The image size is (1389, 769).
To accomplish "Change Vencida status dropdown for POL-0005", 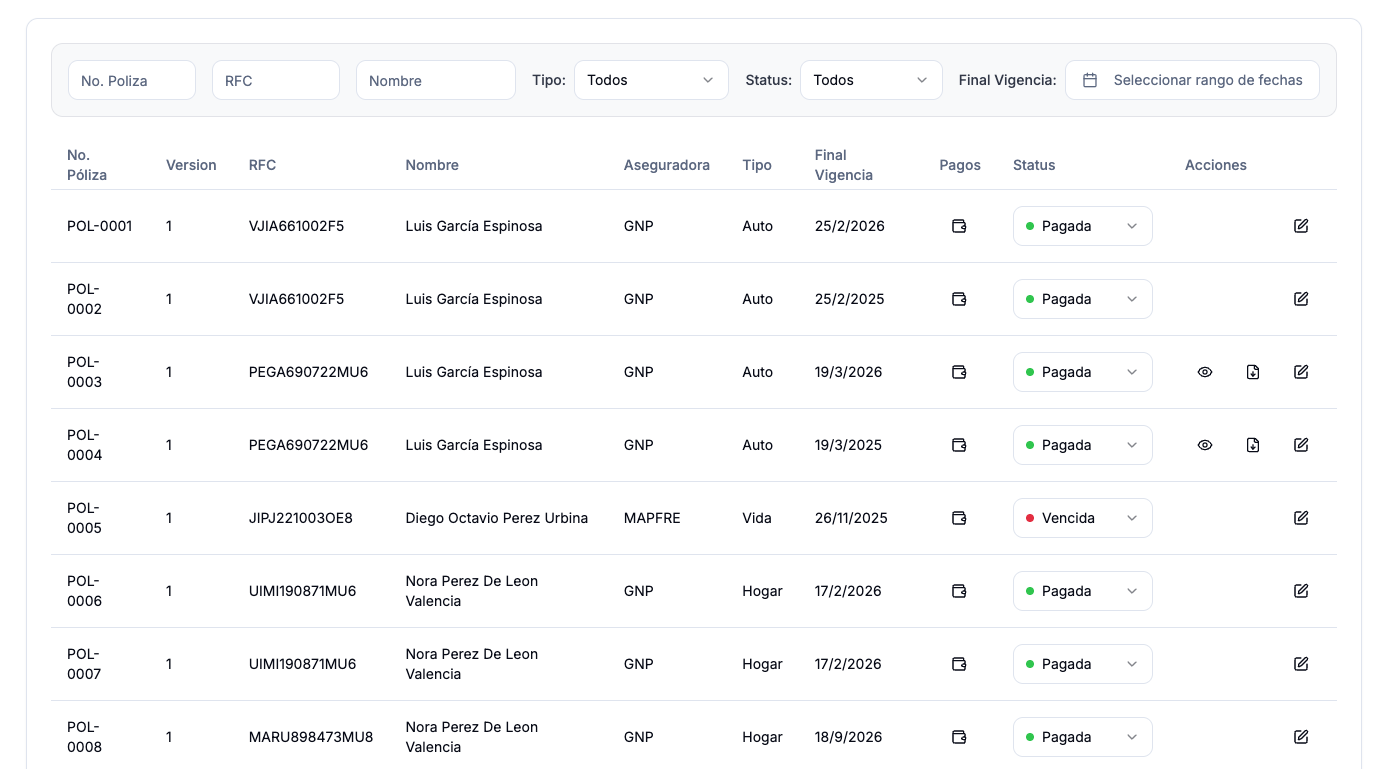I will tap(1082, 518).
